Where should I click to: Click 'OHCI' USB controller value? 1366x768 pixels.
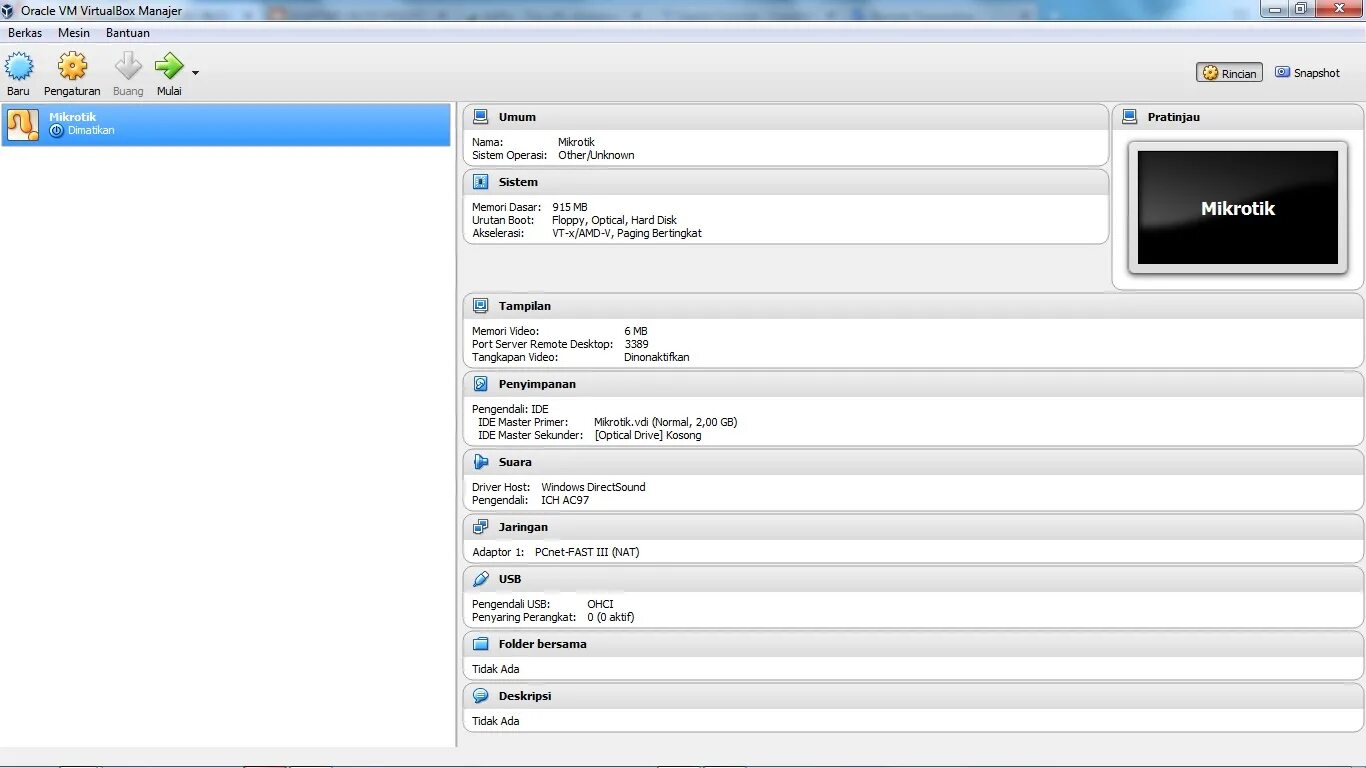(600, 604)
